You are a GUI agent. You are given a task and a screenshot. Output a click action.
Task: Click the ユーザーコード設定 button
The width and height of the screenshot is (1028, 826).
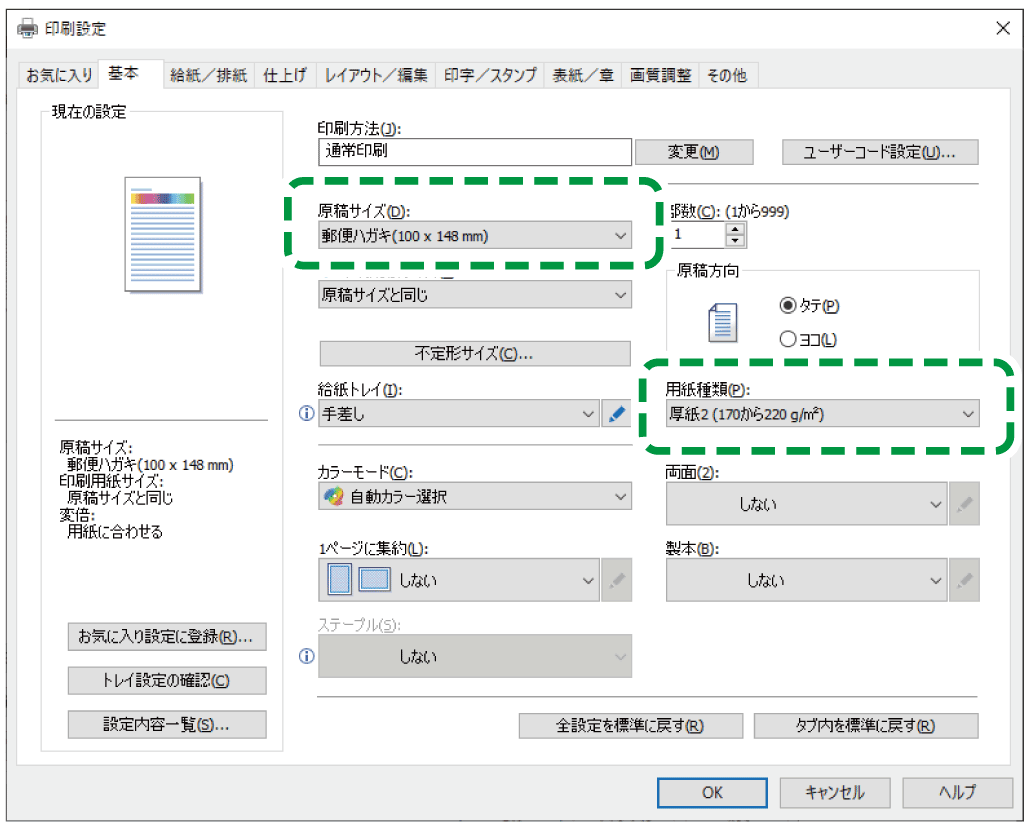[879, 152]
